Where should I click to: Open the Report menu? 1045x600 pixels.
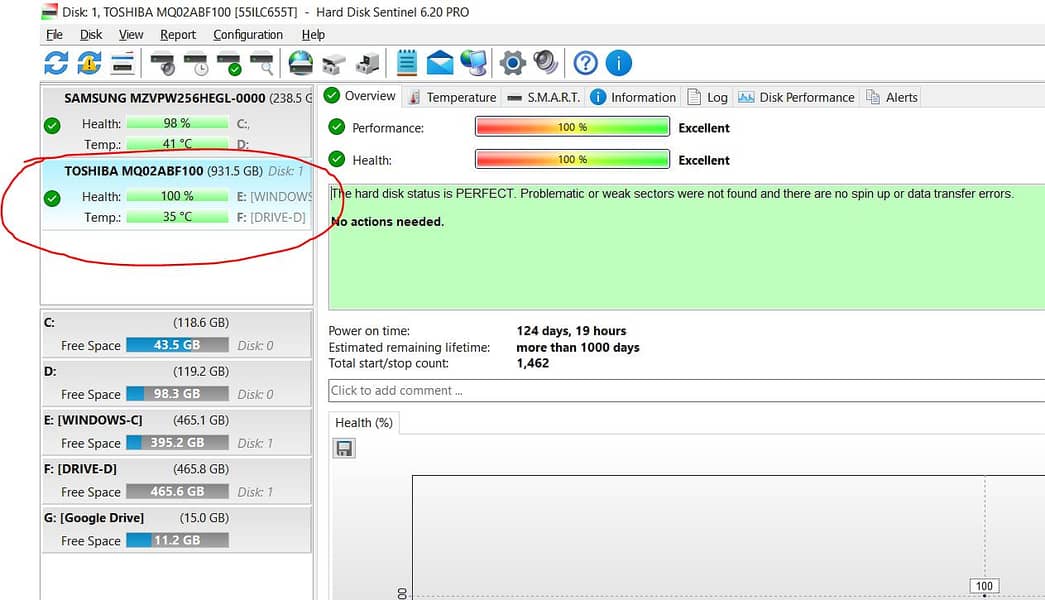(x=178, y=35)
